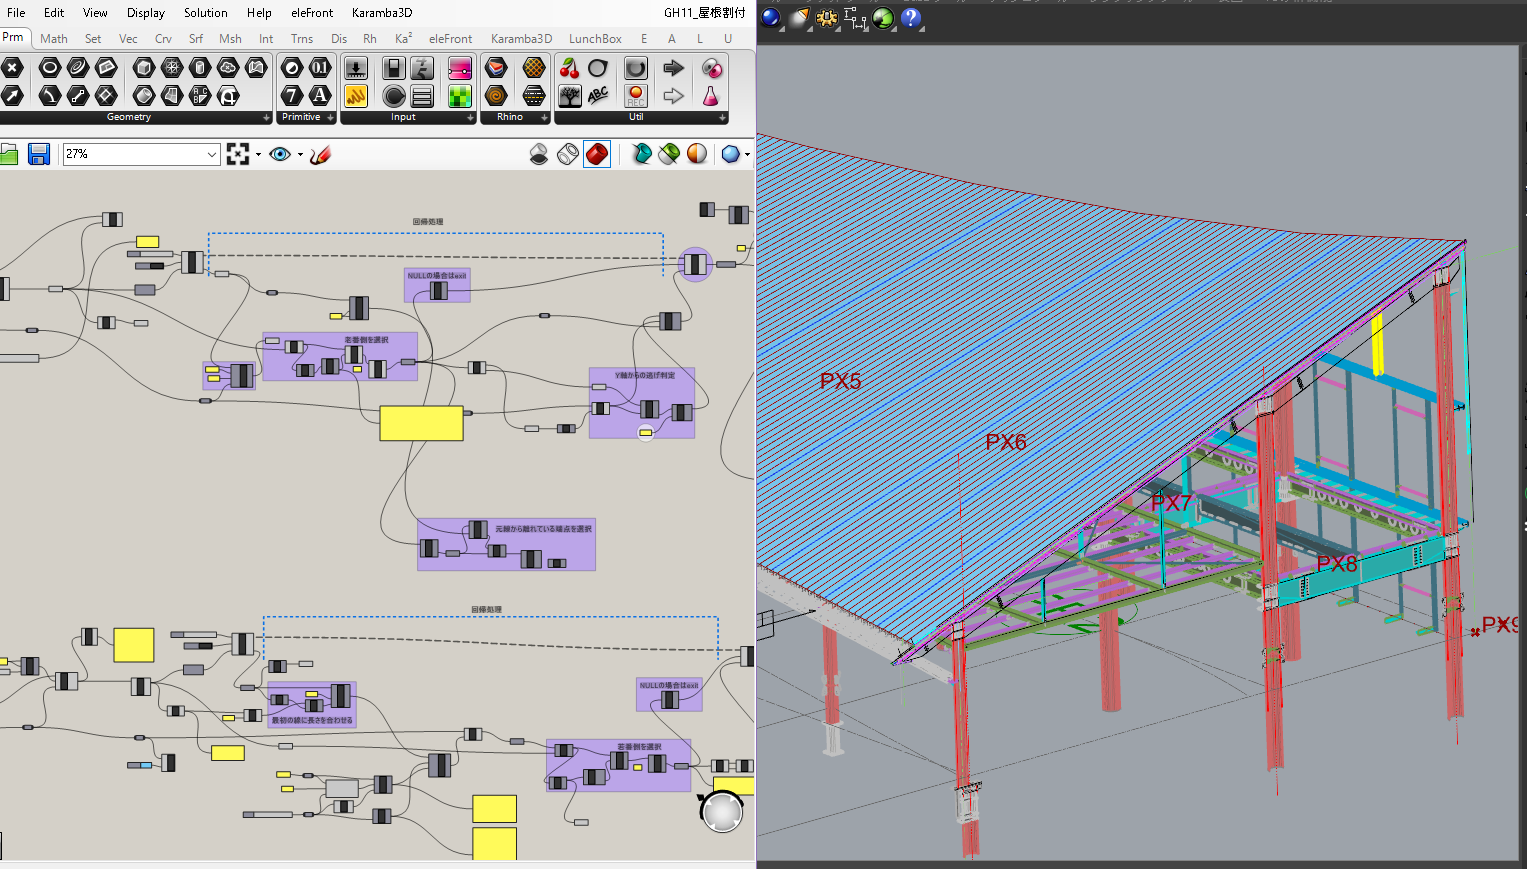The width and height of the screenshot is (1527, 869).
Task: Zoom extents on the Grasshopper canvas
Action: 238,154
